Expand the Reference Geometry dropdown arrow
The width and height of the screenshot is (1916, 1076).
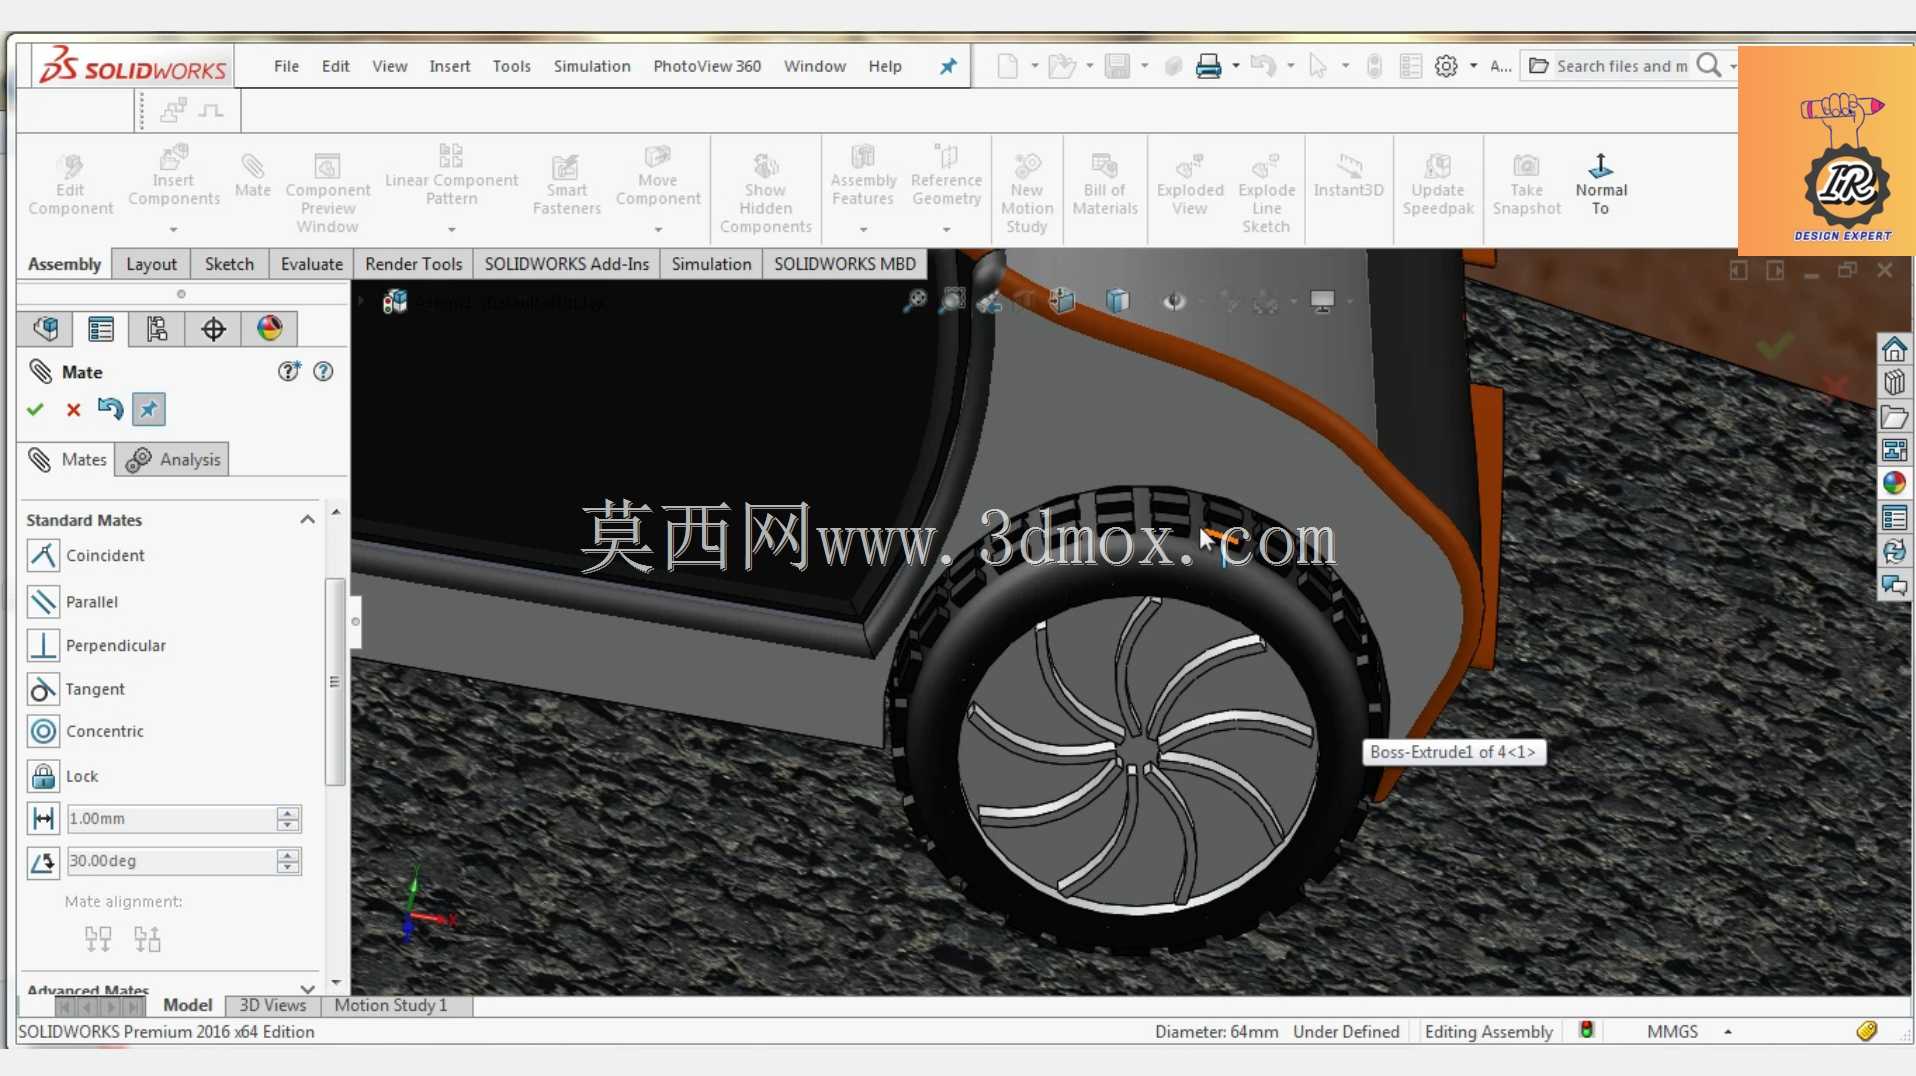(946, 230)
